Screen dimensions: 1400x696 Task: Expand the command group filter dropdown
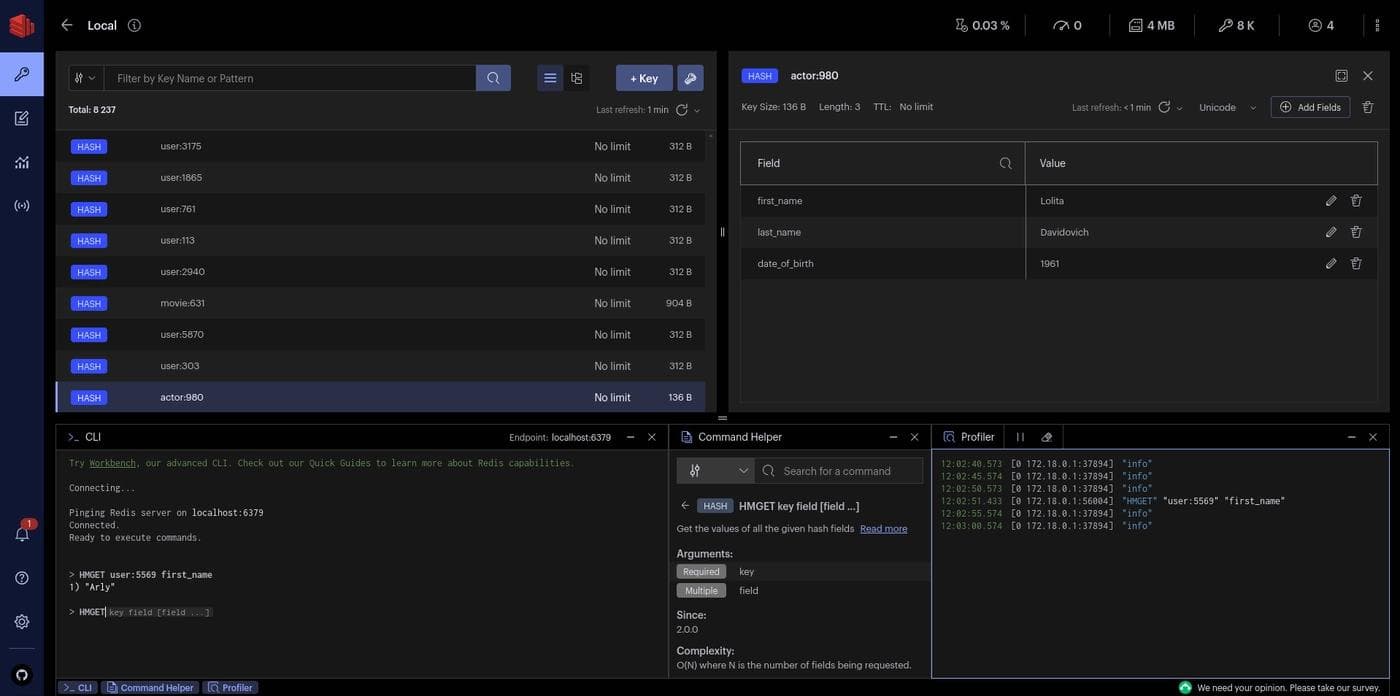pos(715,471)
